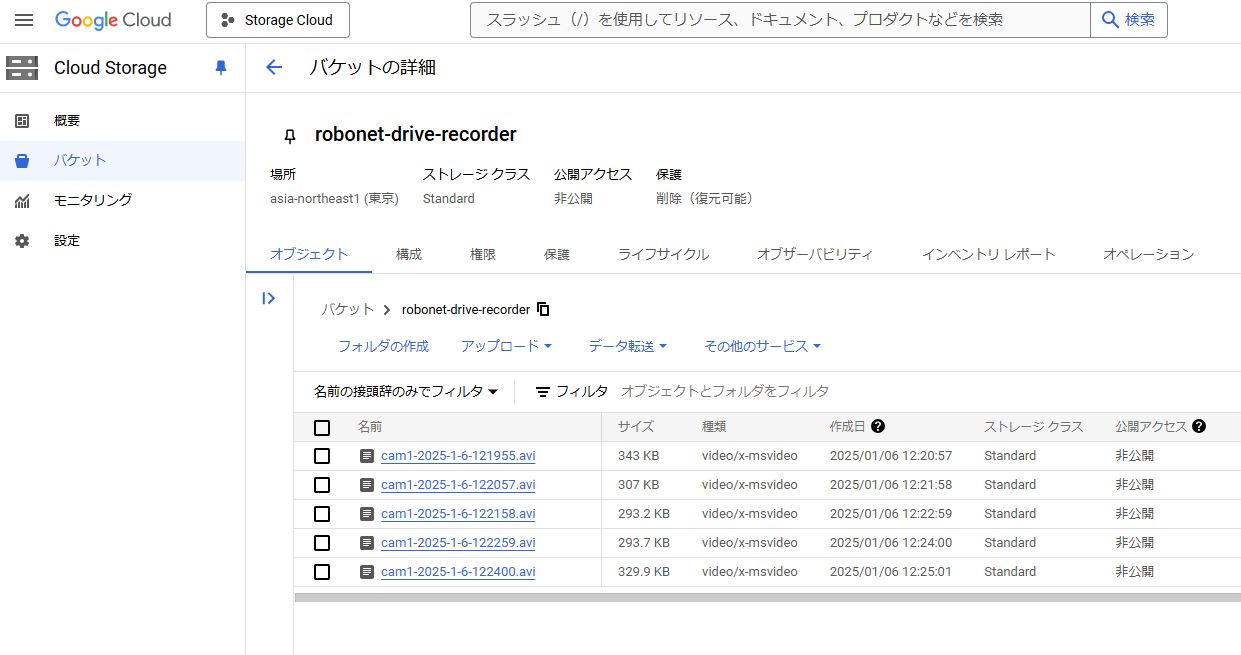Switch to the オブジェクト tab
Image resolution: width=1241 pixels, height=655 pixels.
[x=309, y=254]
